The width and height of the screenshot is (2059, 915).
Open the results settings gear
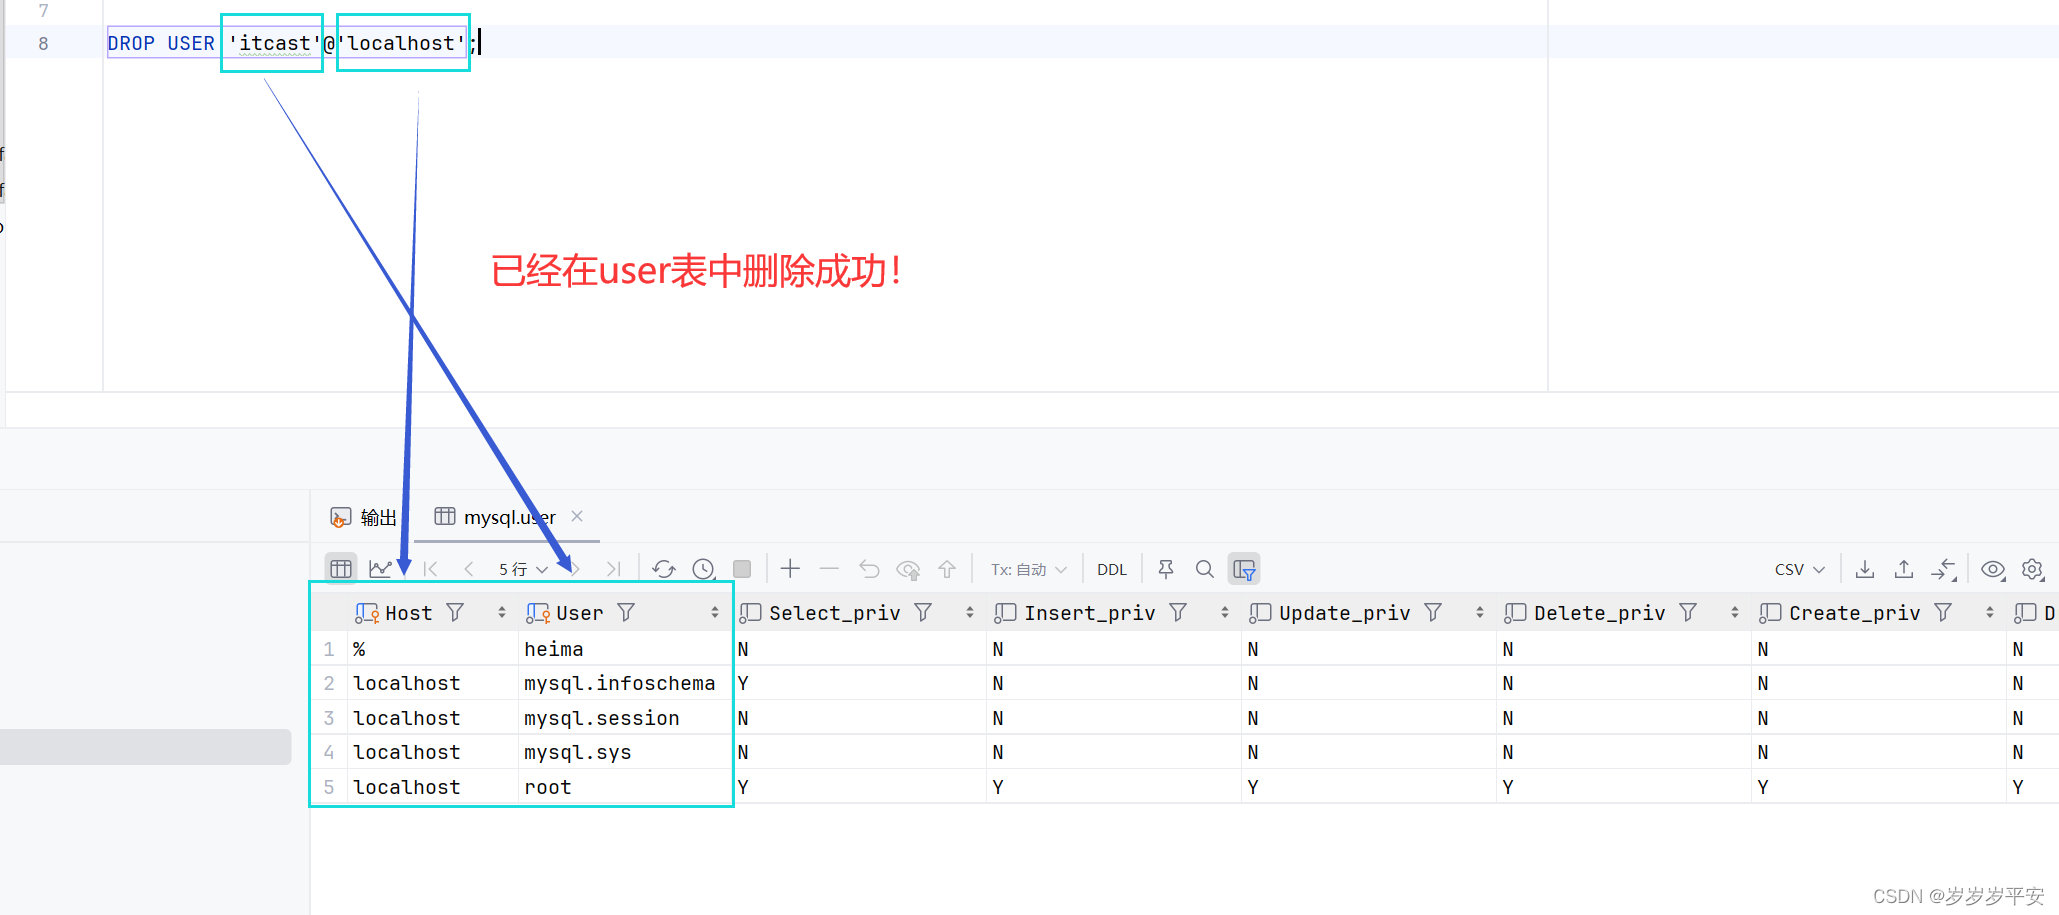tap(2033, 569)
